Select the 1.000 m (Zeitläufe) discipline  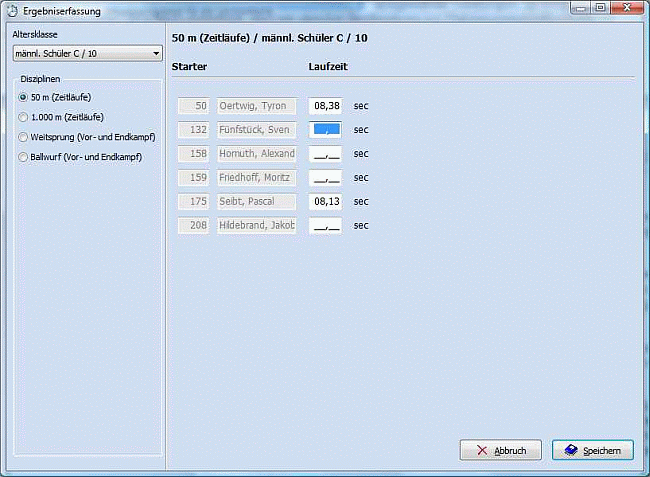[23, 117]
